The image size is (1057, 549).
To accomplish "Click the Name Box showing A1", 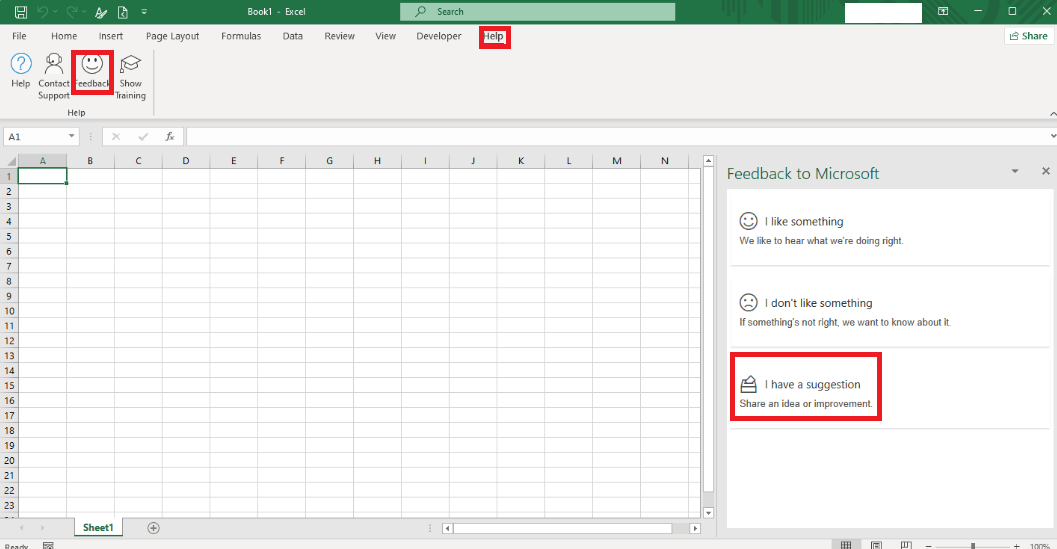I will pyautogui.click(x=35, y=136).
